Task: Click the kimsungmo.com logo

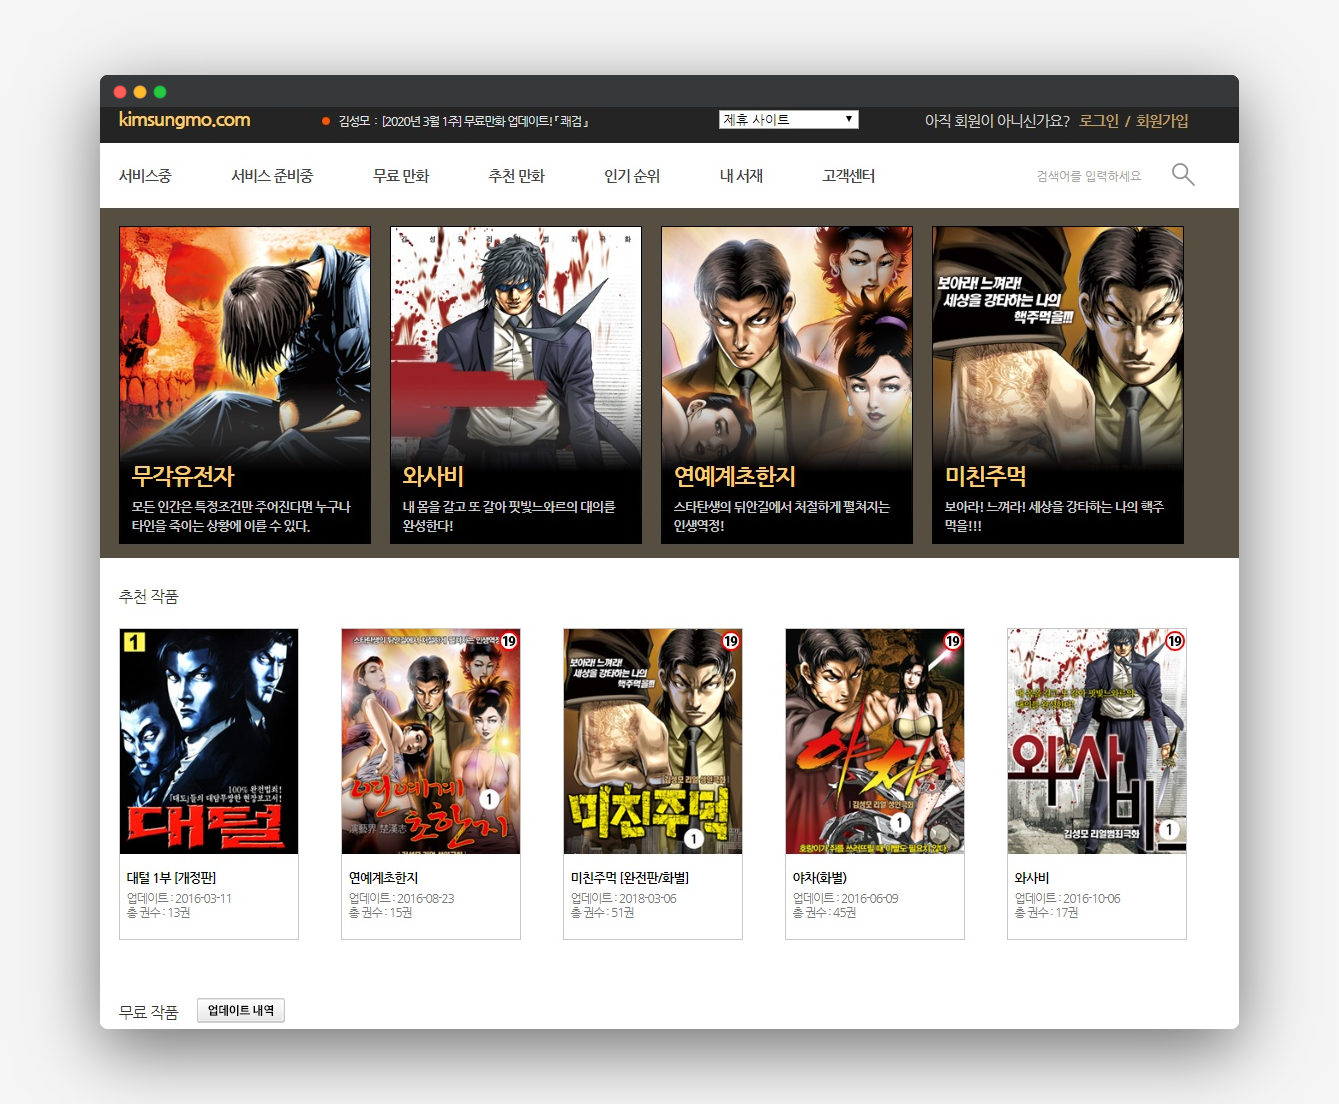Action: point(184,120)
